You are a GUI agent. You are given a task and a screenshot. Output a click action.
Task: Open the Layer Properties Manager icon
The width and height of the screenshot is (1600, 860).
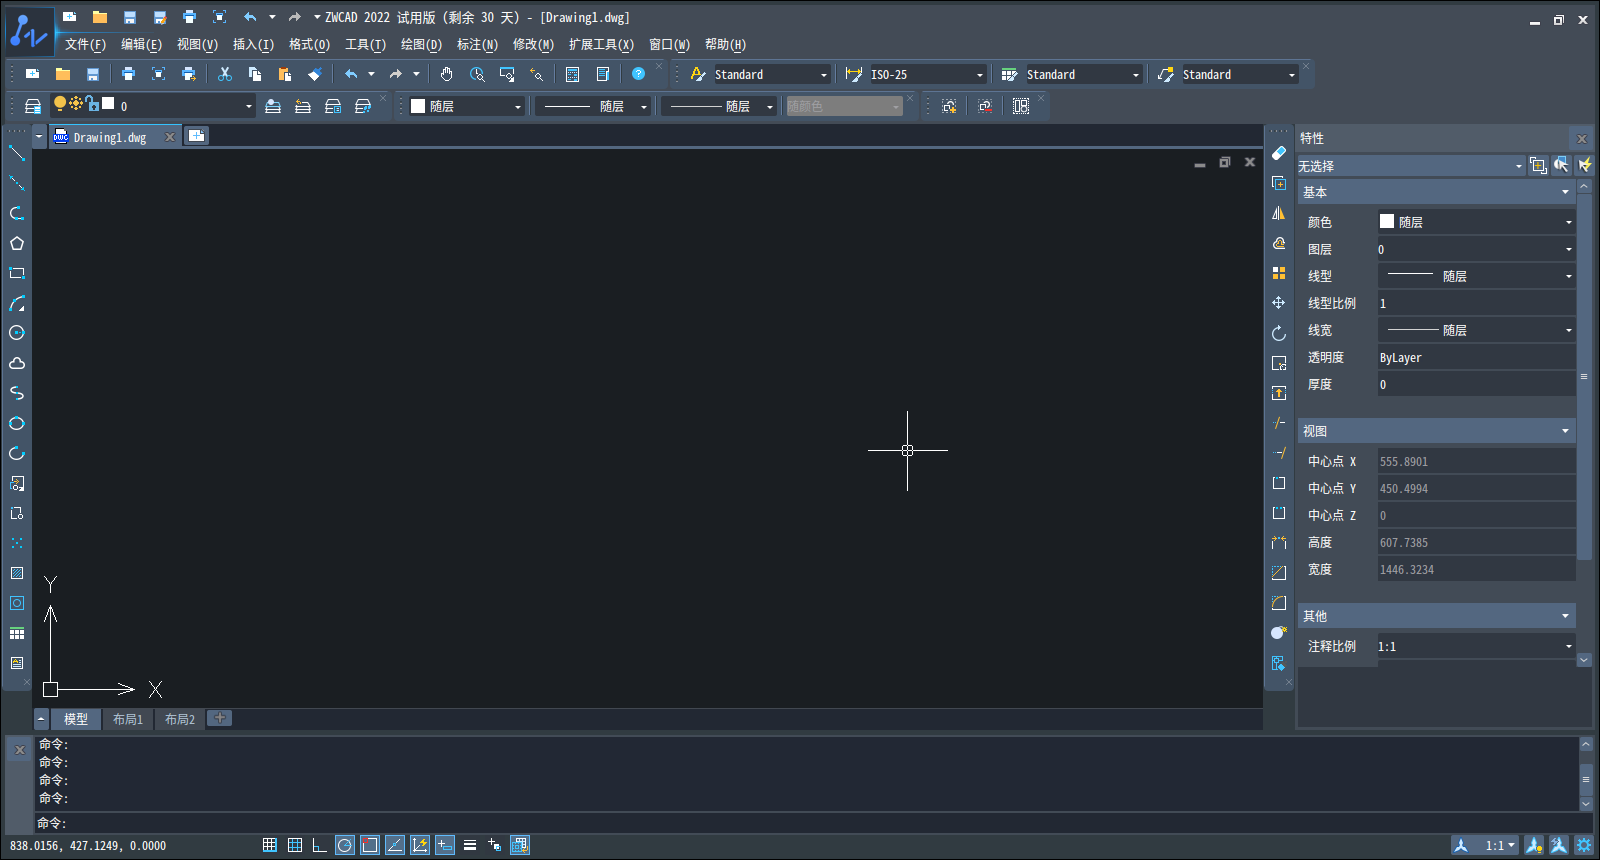coord(33,106)
